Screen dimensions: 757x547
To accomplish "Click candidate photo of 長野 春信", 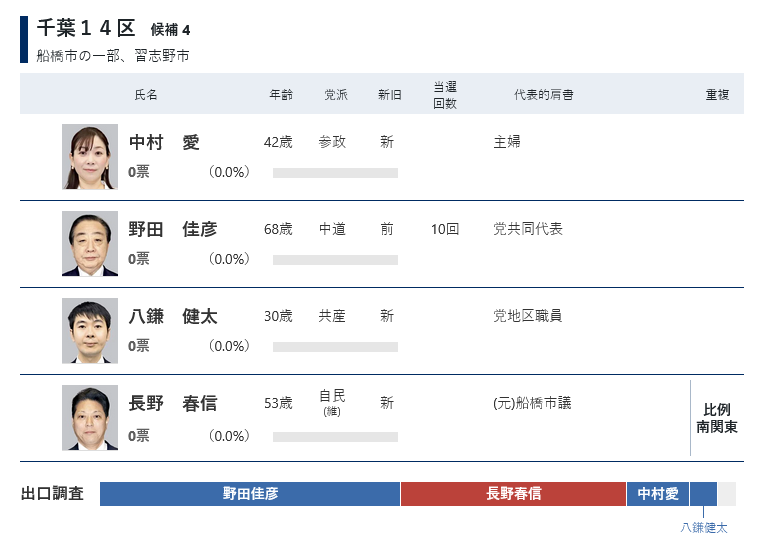I will (x=90, y=418).
